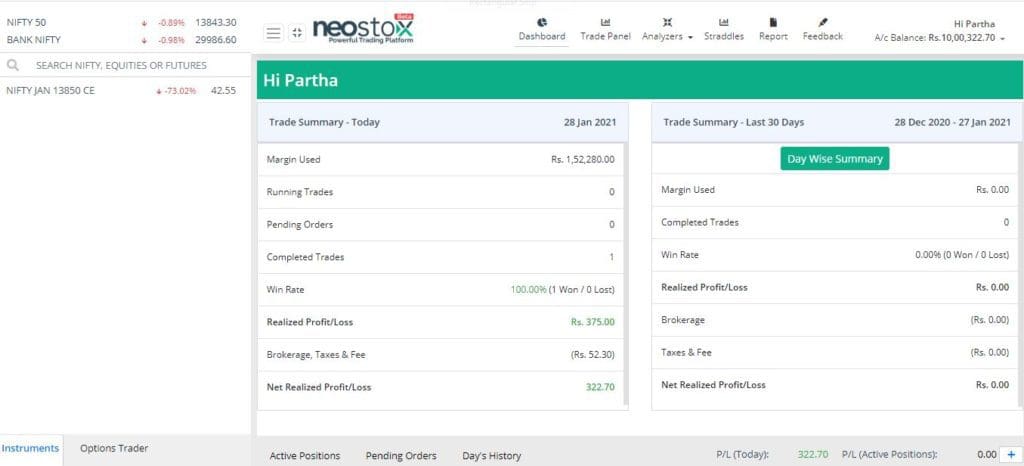Click the (Rs. 52.30) brokerage value
Screen dimensions: 1024x466
(x=592, y=355)
